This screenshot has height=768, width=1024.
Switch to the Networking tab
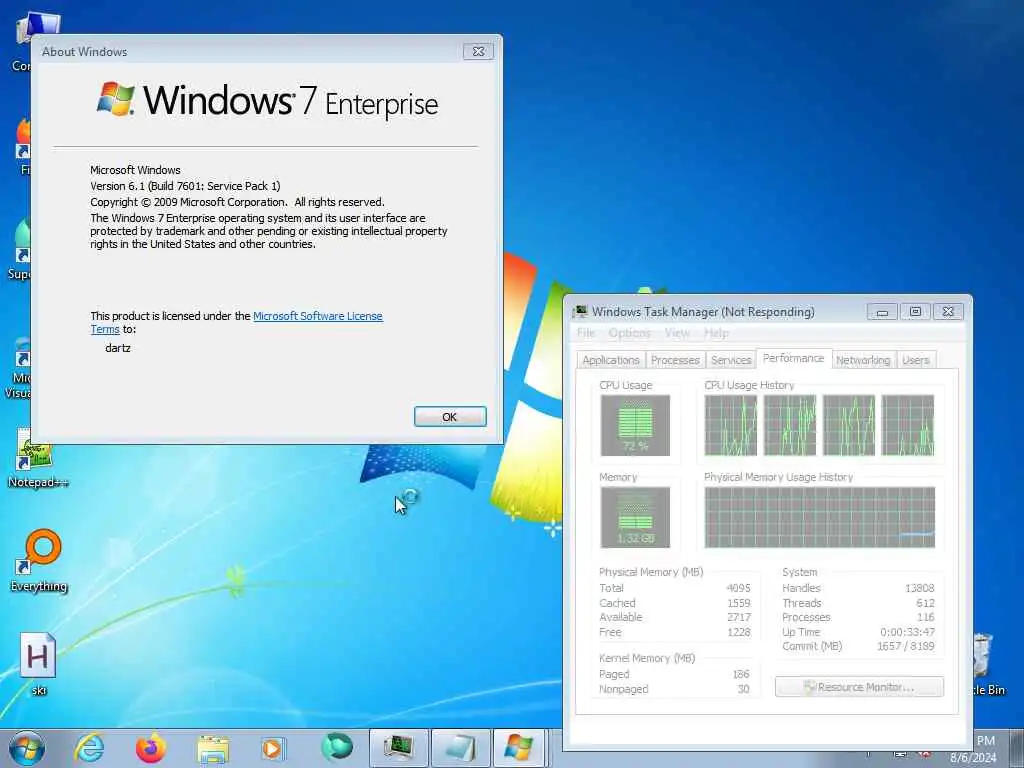point(863,360)
